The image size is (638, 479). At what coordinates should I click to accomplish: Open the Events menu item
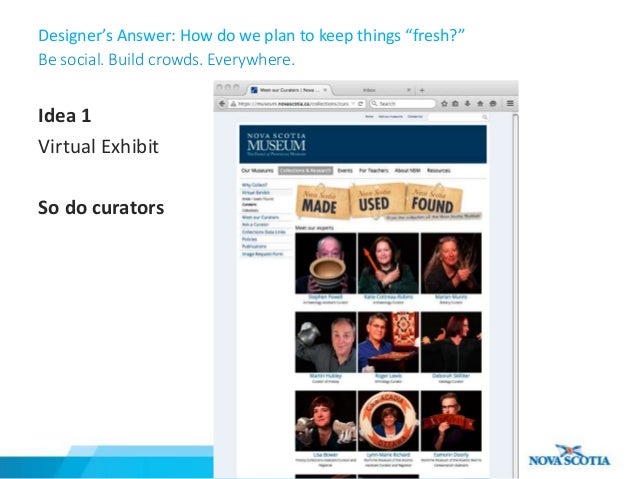tap(345, 171)
